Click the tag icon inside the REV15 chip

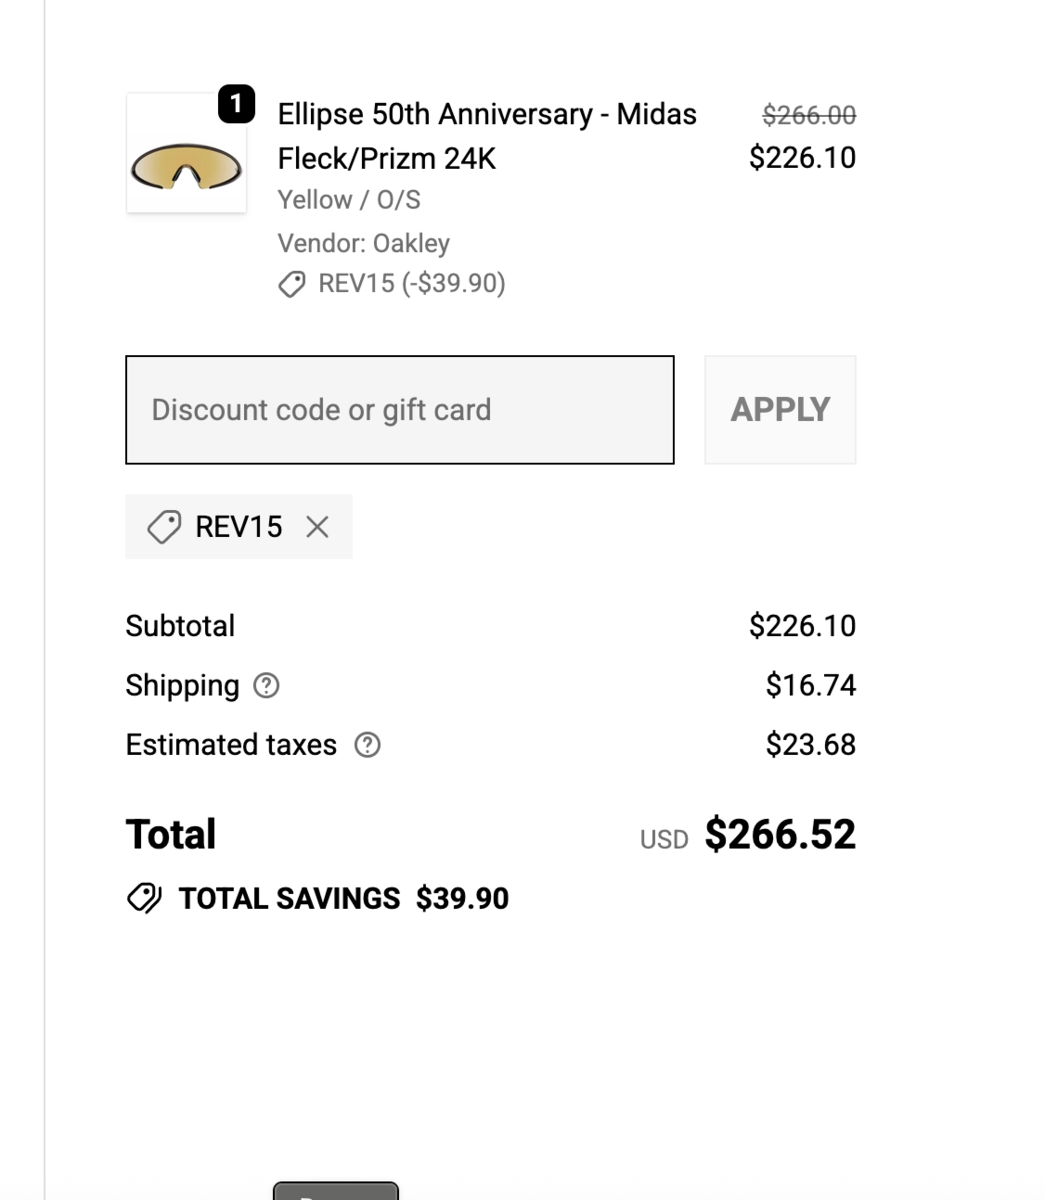[x=165, y=527]
